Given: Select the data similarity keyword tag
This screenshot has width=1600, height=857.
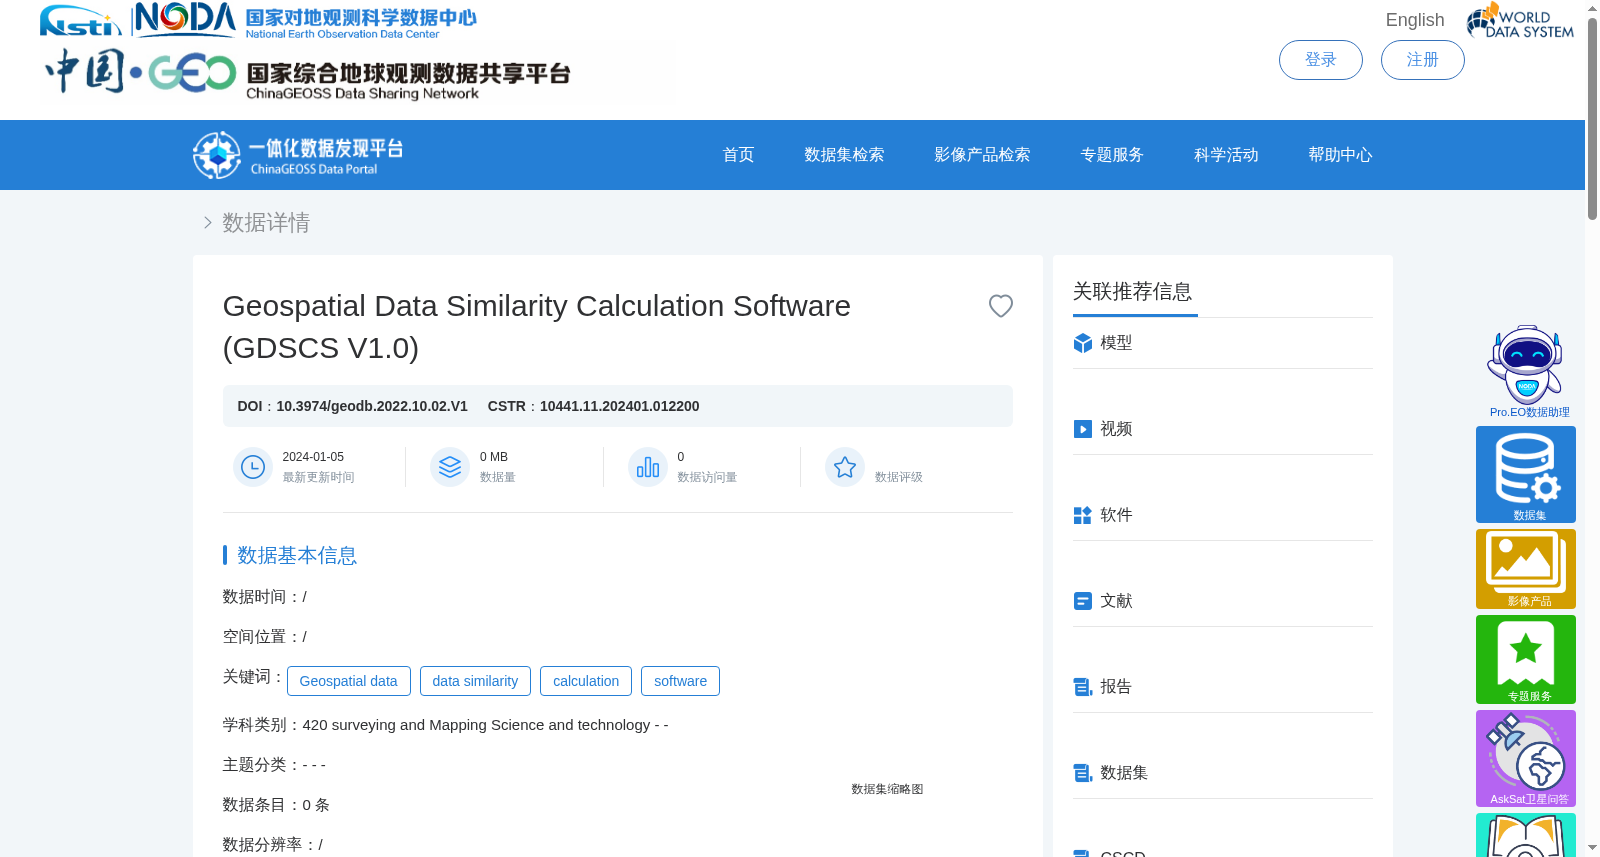Looking at the screenshot, I should click(x=476, y=681).
